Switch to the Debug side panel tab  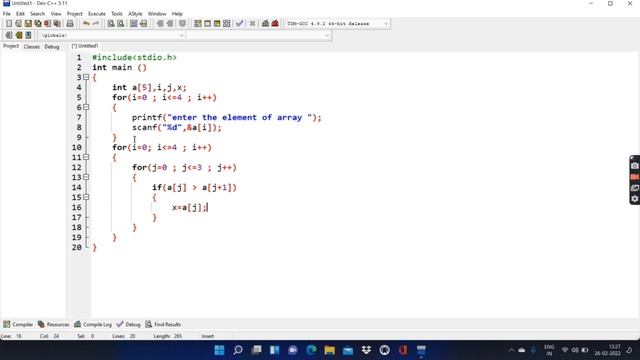pos(52,47)
